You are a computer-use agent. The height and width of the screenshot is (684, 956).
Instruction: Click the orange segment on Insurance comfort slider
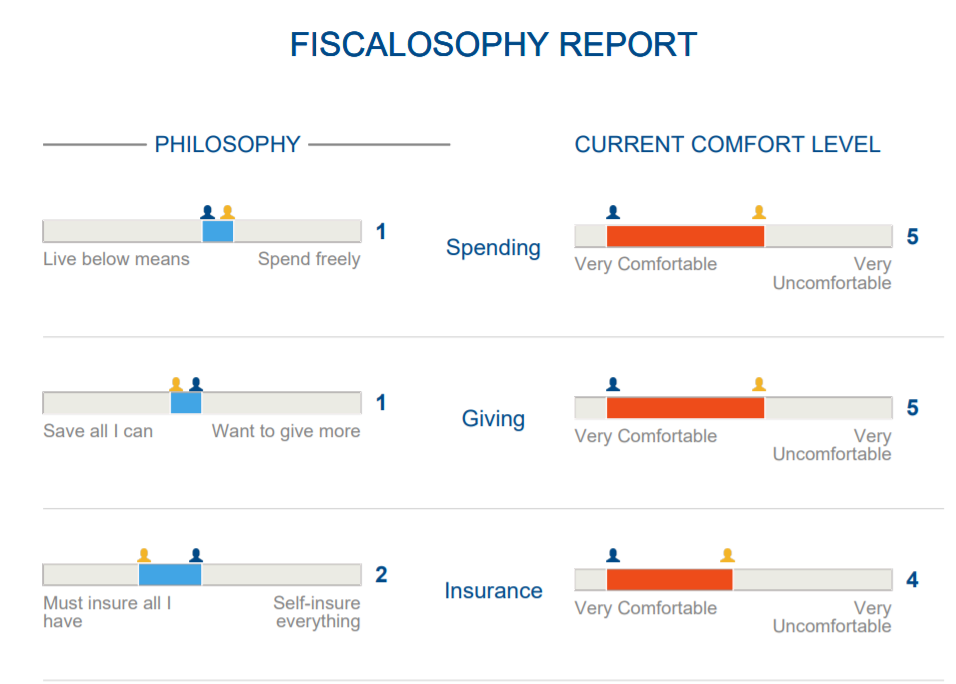(669, 580)
